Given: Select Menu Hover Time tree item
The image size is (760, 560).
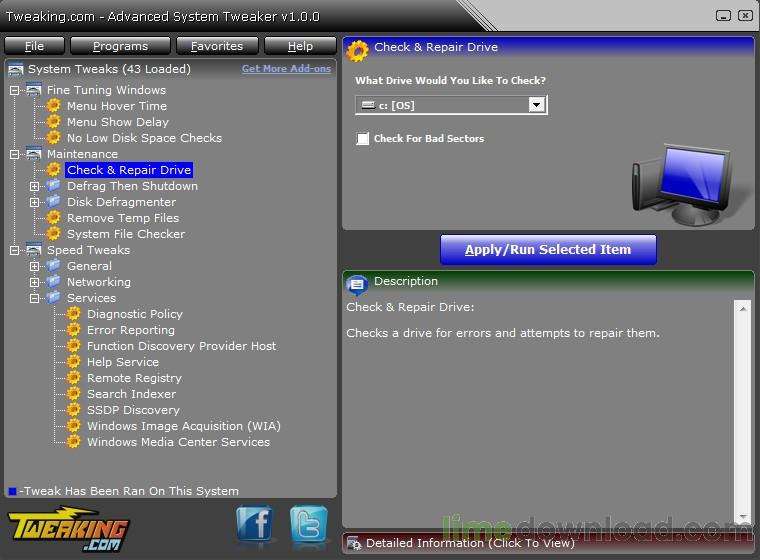Looking at the screenshot, I should (117, 106).
